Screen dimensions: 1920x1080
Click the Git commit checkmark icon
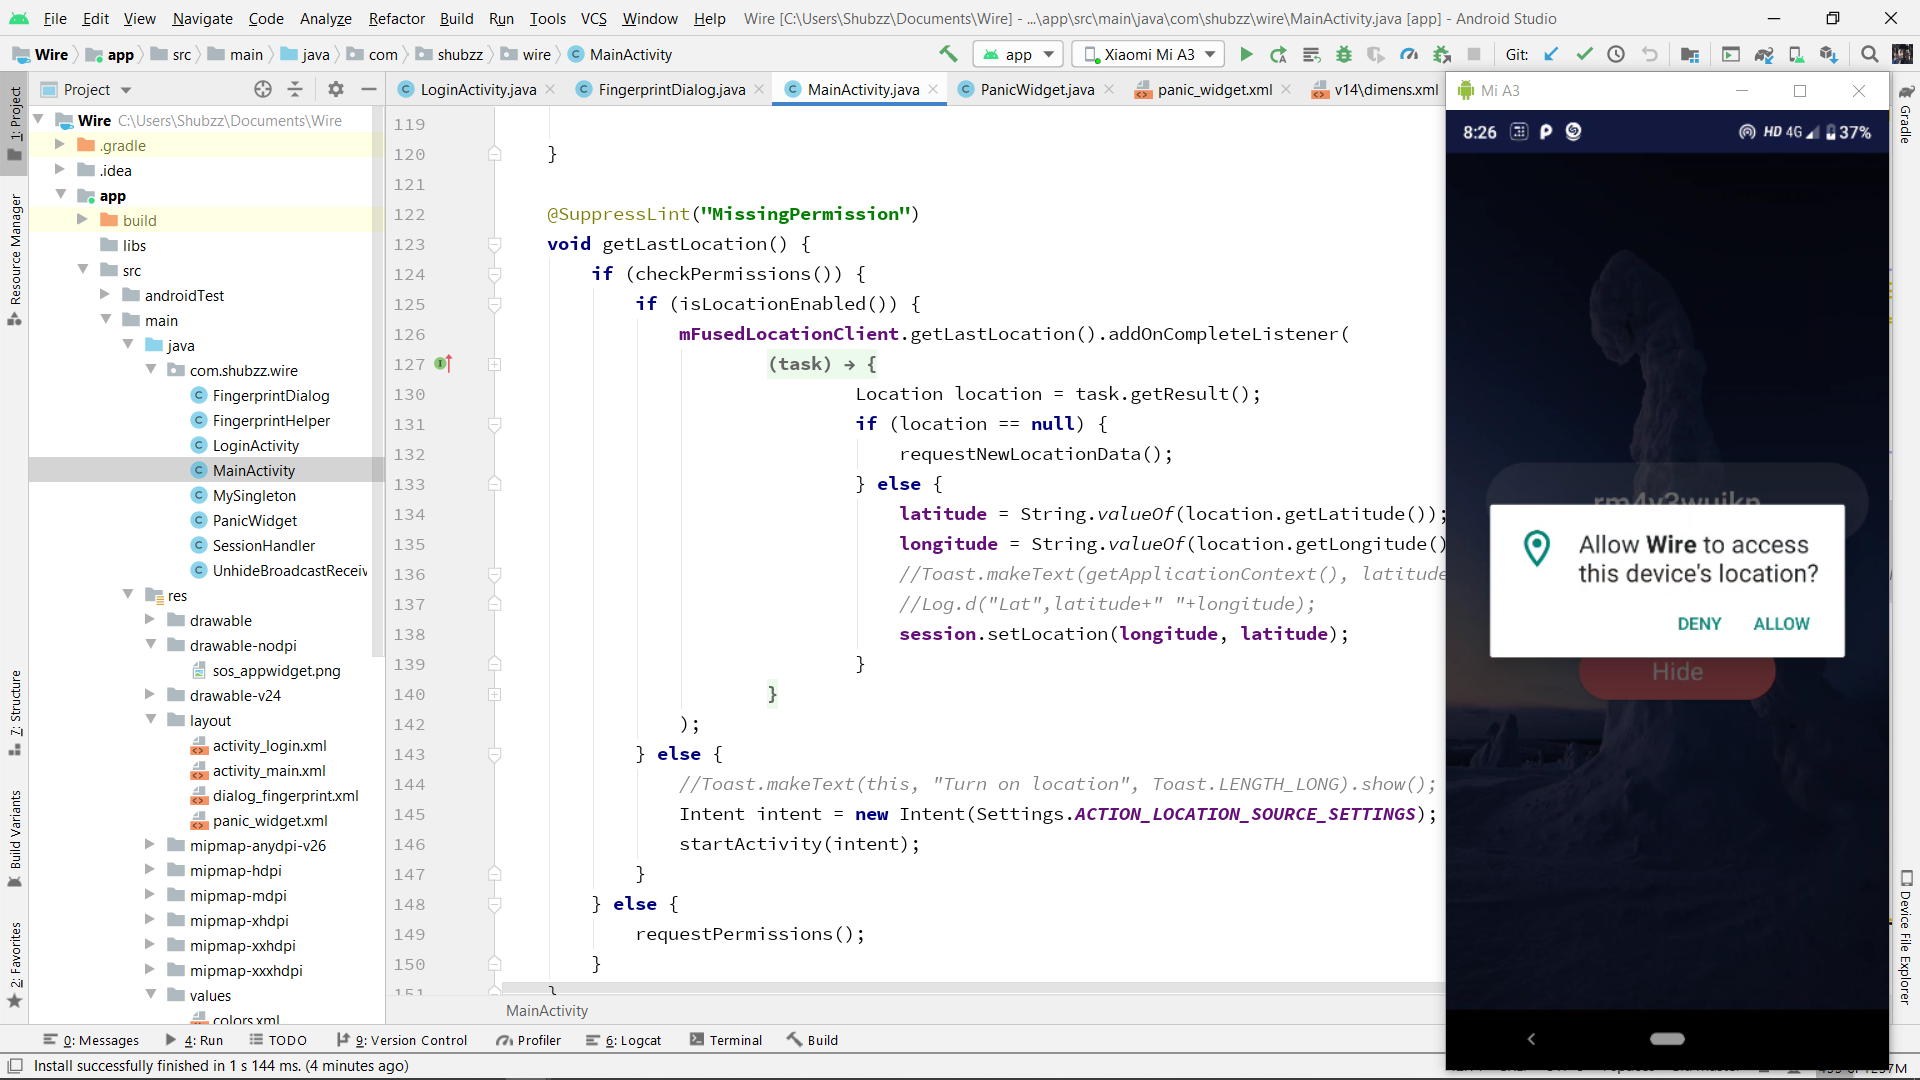pos(1584,54)
